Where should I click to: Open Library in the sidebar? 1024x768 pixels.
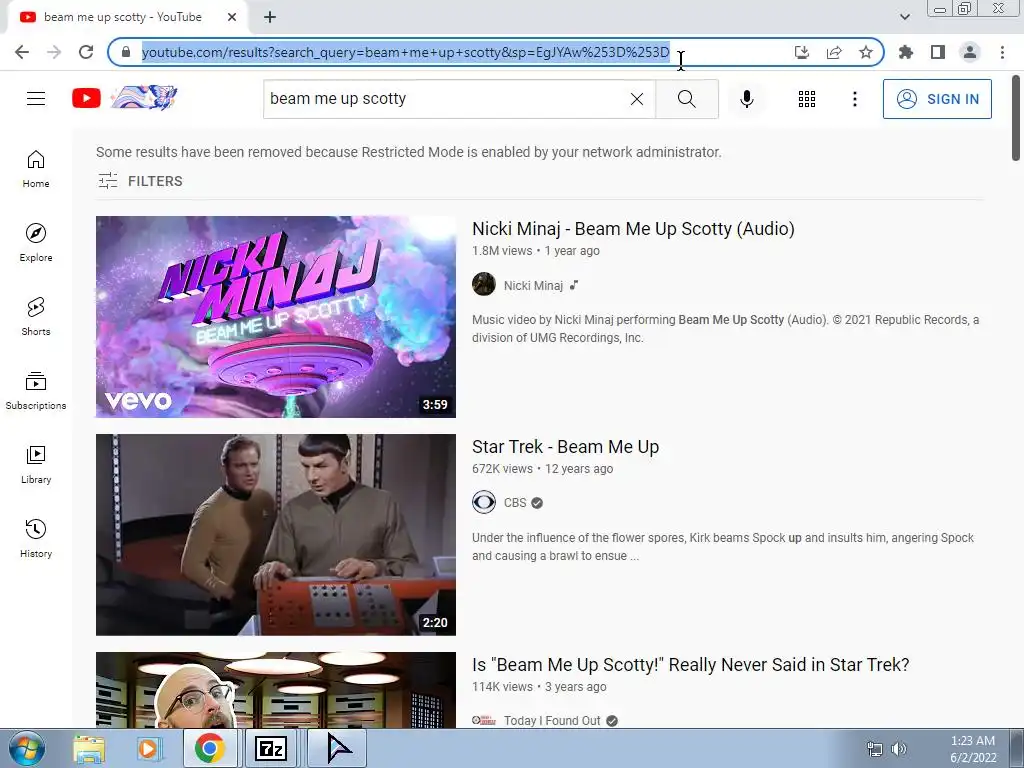[36, 464]
